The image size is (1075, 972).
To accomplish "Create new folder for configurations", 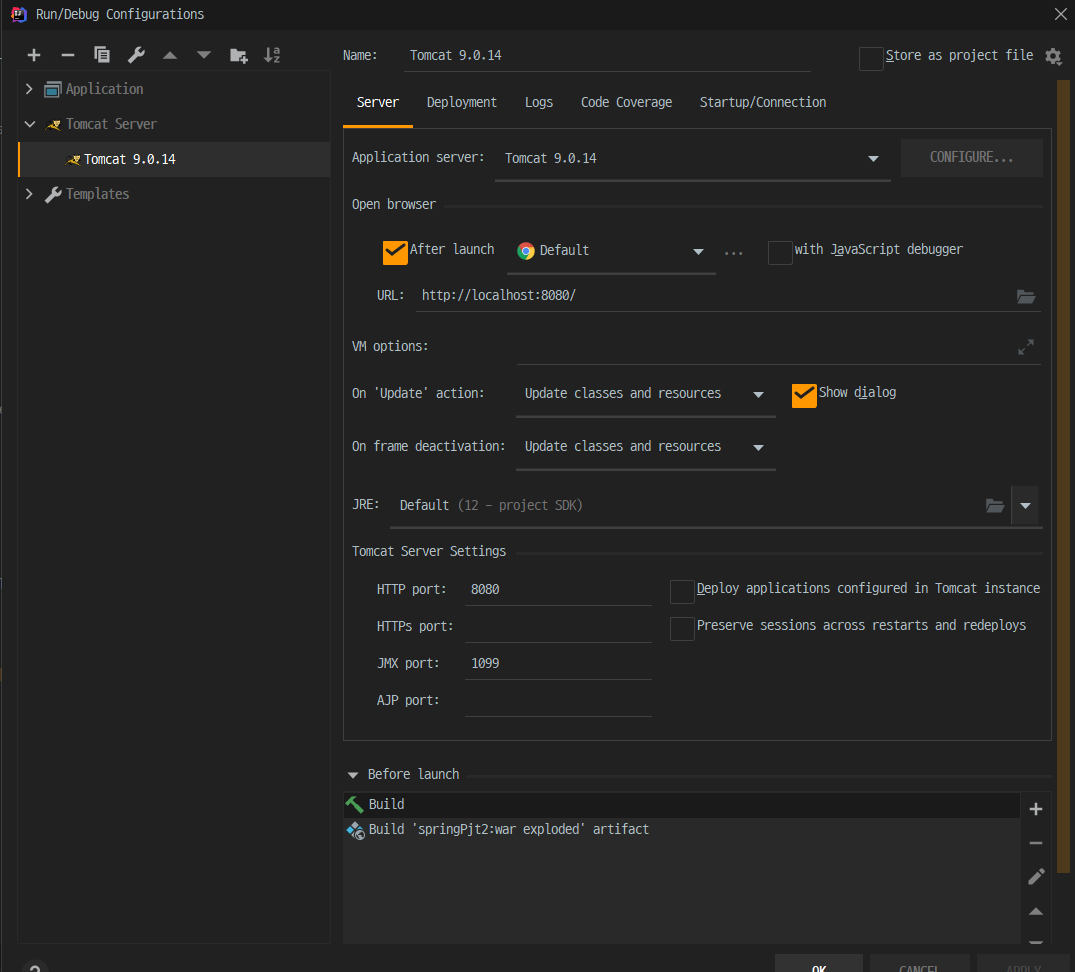I will pos(239,56).
